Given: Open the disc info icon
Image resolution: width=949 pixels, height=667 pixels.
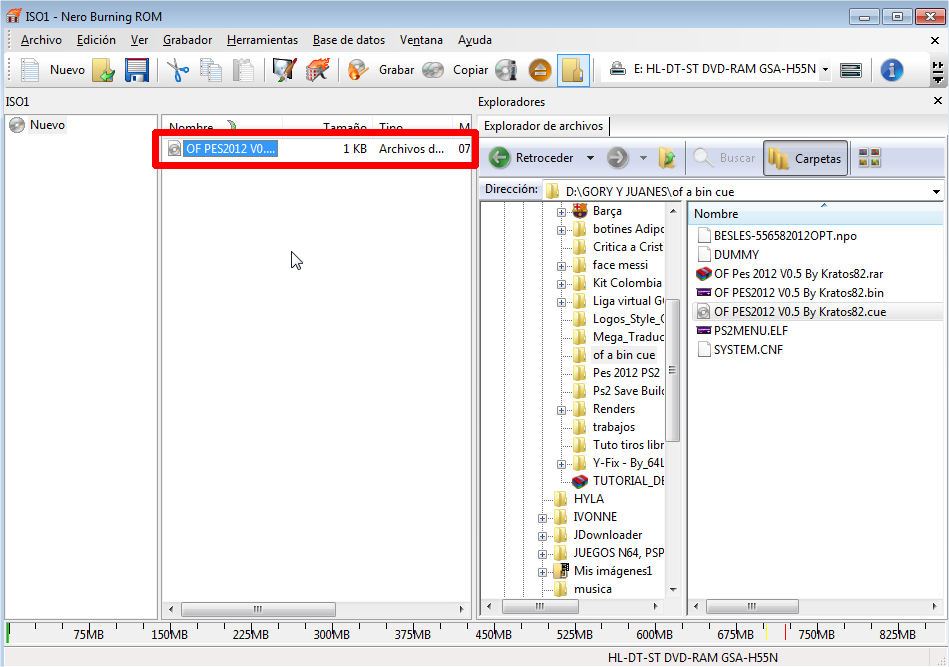Looking at the screenshot, I should [x=506, y=70].
